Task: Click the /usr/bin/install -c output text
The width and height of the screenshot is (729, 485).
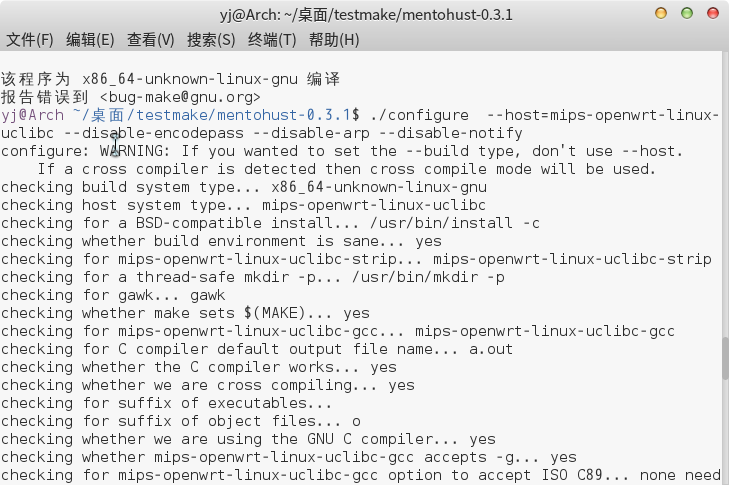Action: (x=455, y=223)
